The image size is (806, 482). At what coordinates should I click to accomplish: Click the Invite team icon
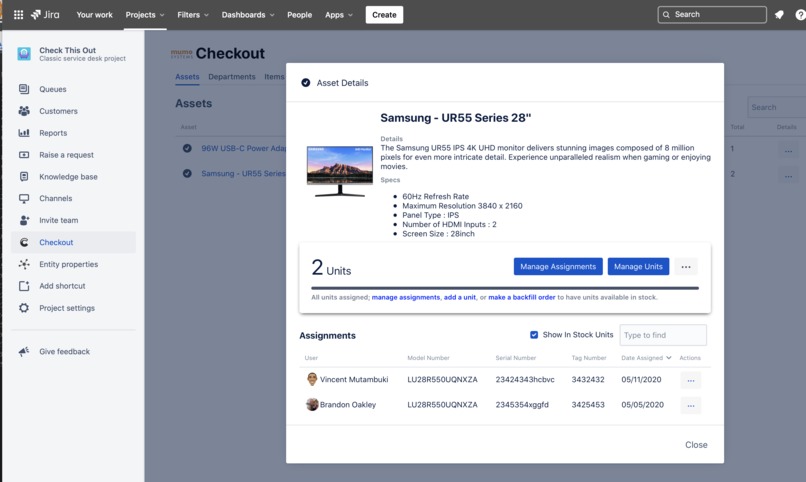[x=24, y=220]
